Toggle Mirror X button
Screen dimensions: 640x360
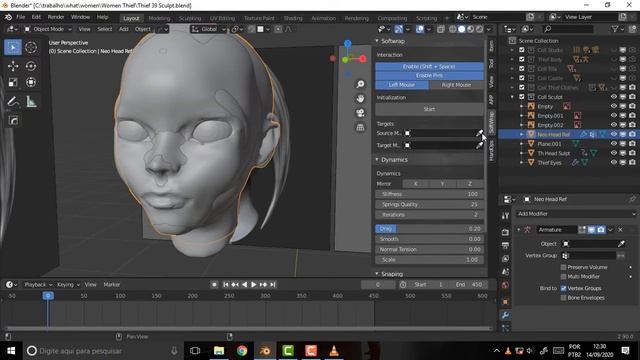tap(416, 184)
